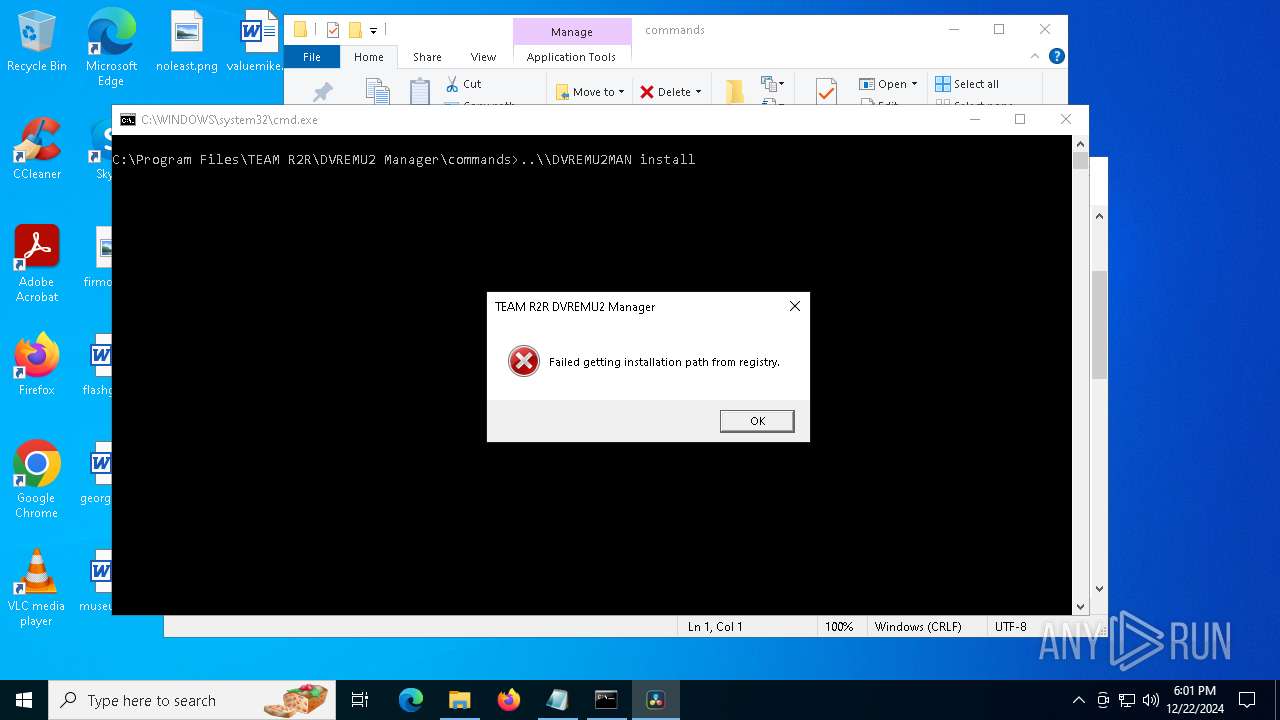Click the Paste clipboard icon
This screenshot has width=1280, height=720.
tap(420, 92)
